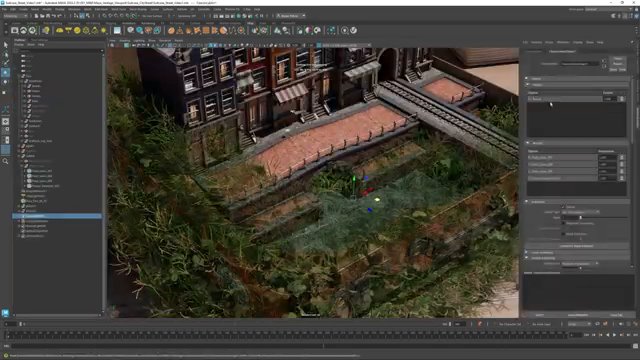This screenshot has width=640, height=360.
Task: Create a V-Ray sphere light from shelf
Action: tap(77, 30)
